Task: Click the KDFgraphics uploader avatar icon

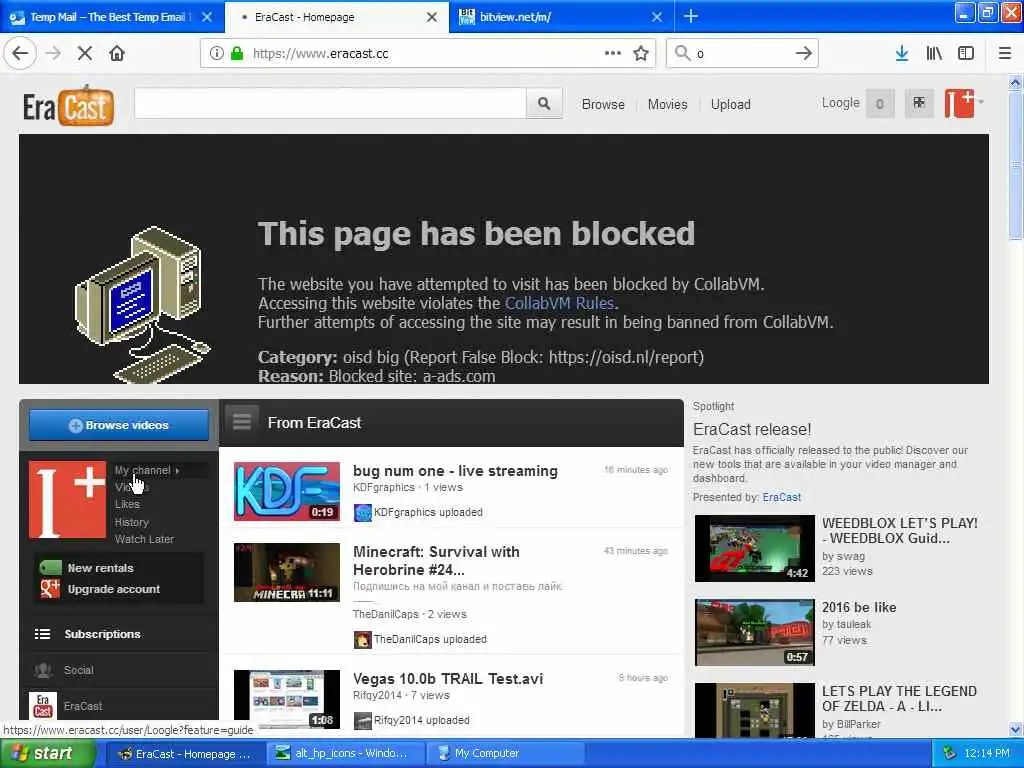Action: [x=362, y=513]
